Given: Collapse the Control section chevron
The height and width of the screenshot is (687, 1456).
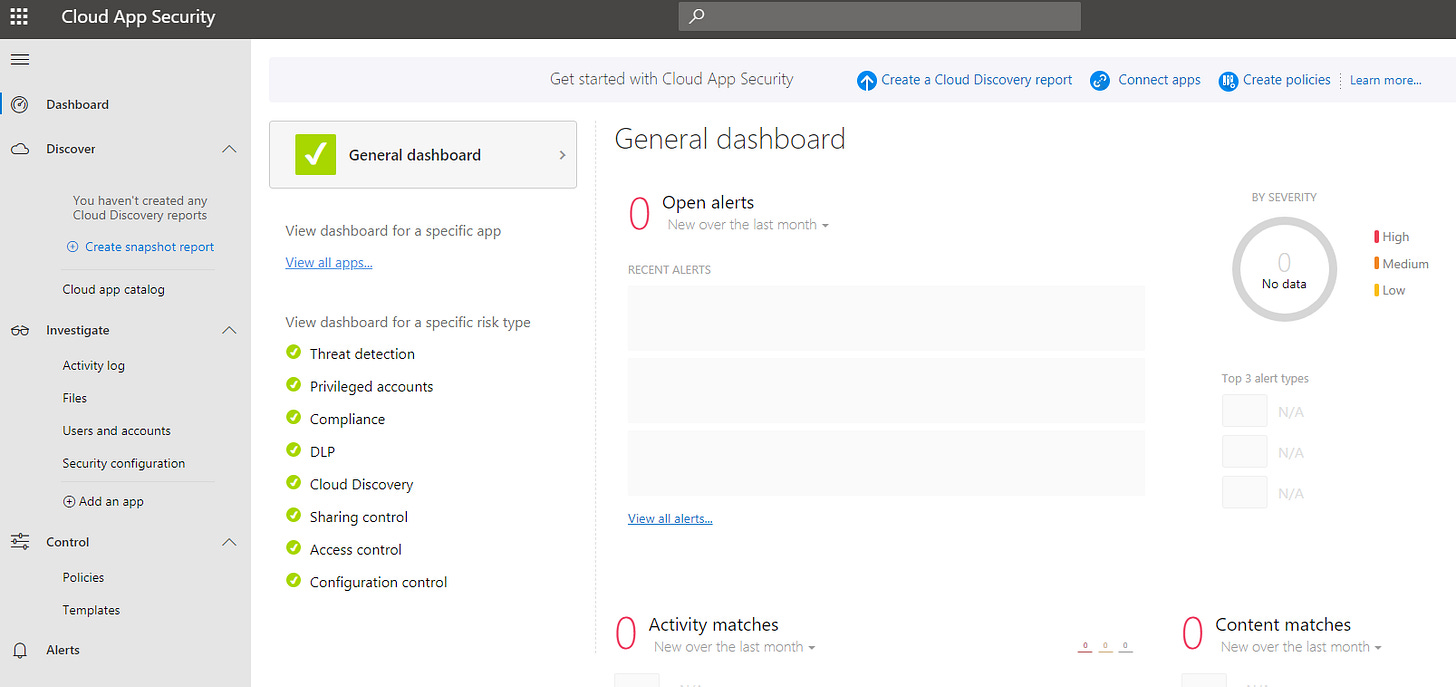Looking at the screenshot, I should click(229, 542).
